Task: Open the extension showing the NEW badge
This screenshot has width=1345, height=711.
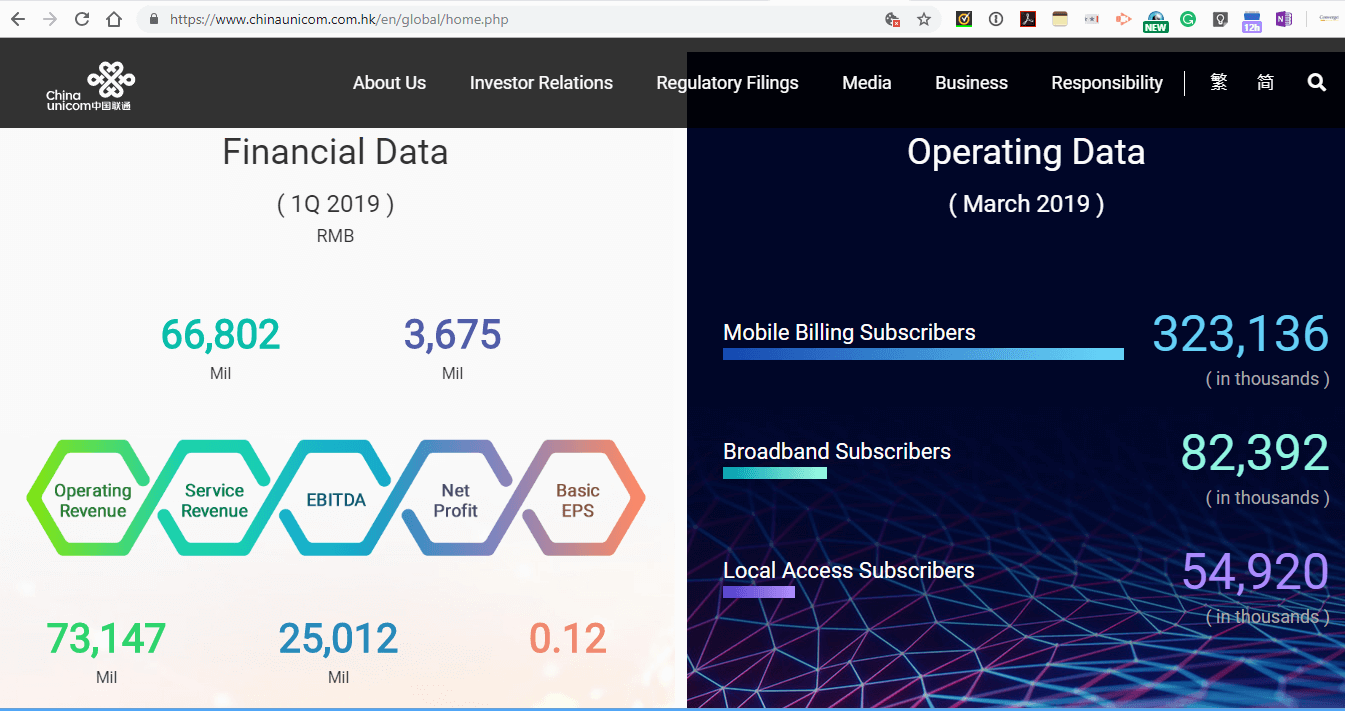Action: [1155, 19]
